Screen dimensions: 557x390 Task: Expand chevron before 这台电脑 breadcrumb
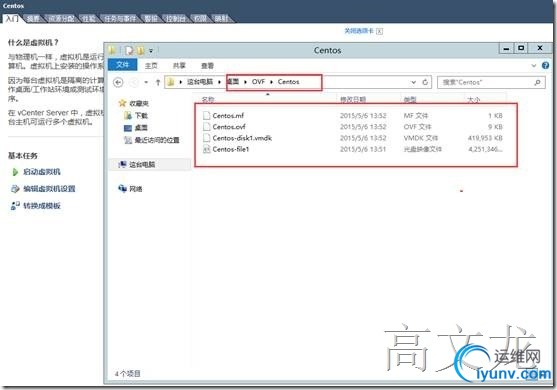(180, 82)
